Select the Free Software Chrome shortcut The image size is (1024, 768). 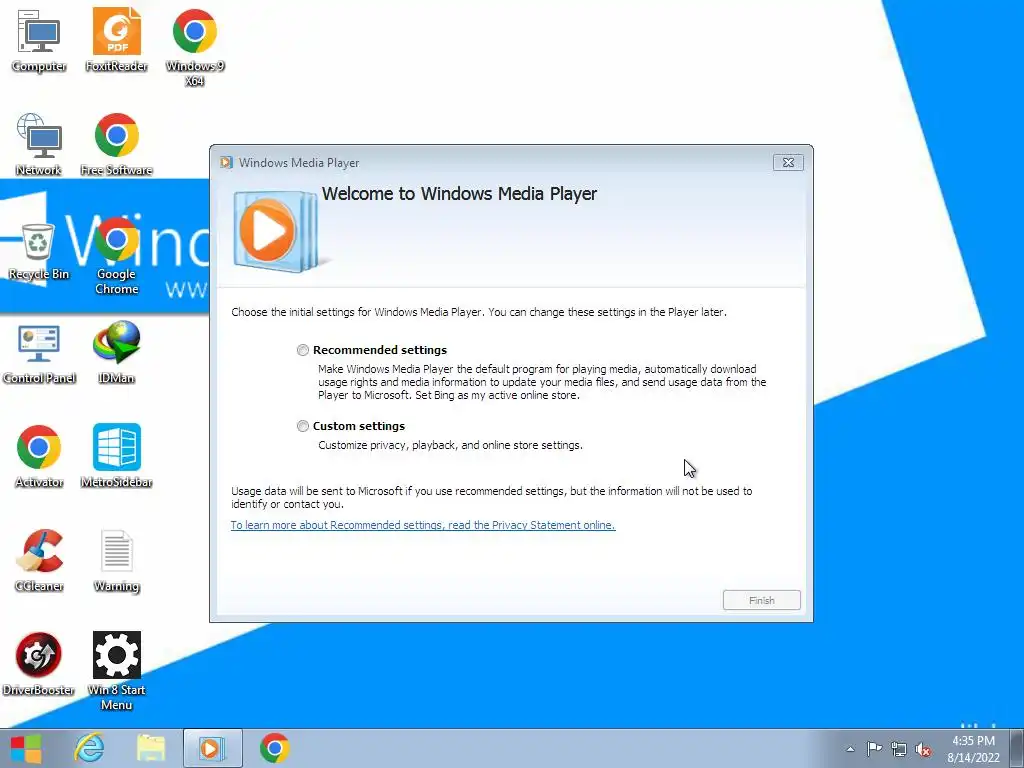[x=116, y=144]
